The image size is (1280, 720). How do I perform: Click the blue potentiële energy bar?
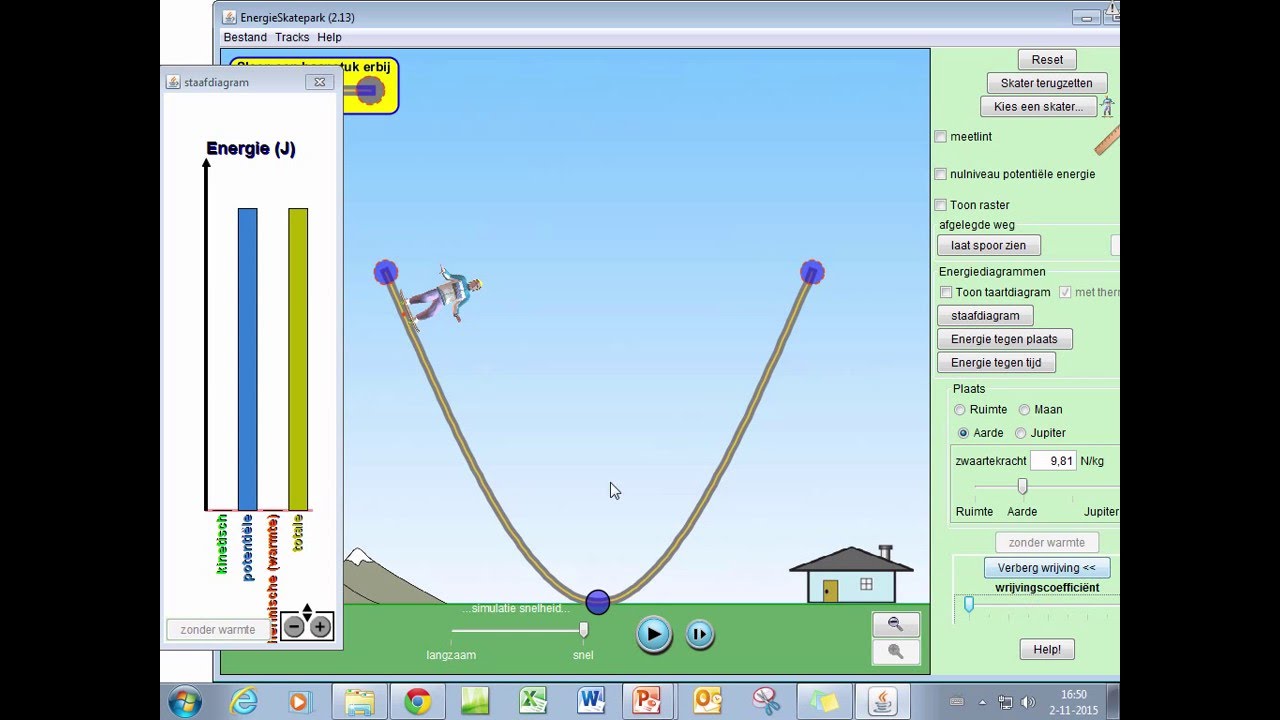(x=247, y=359)
